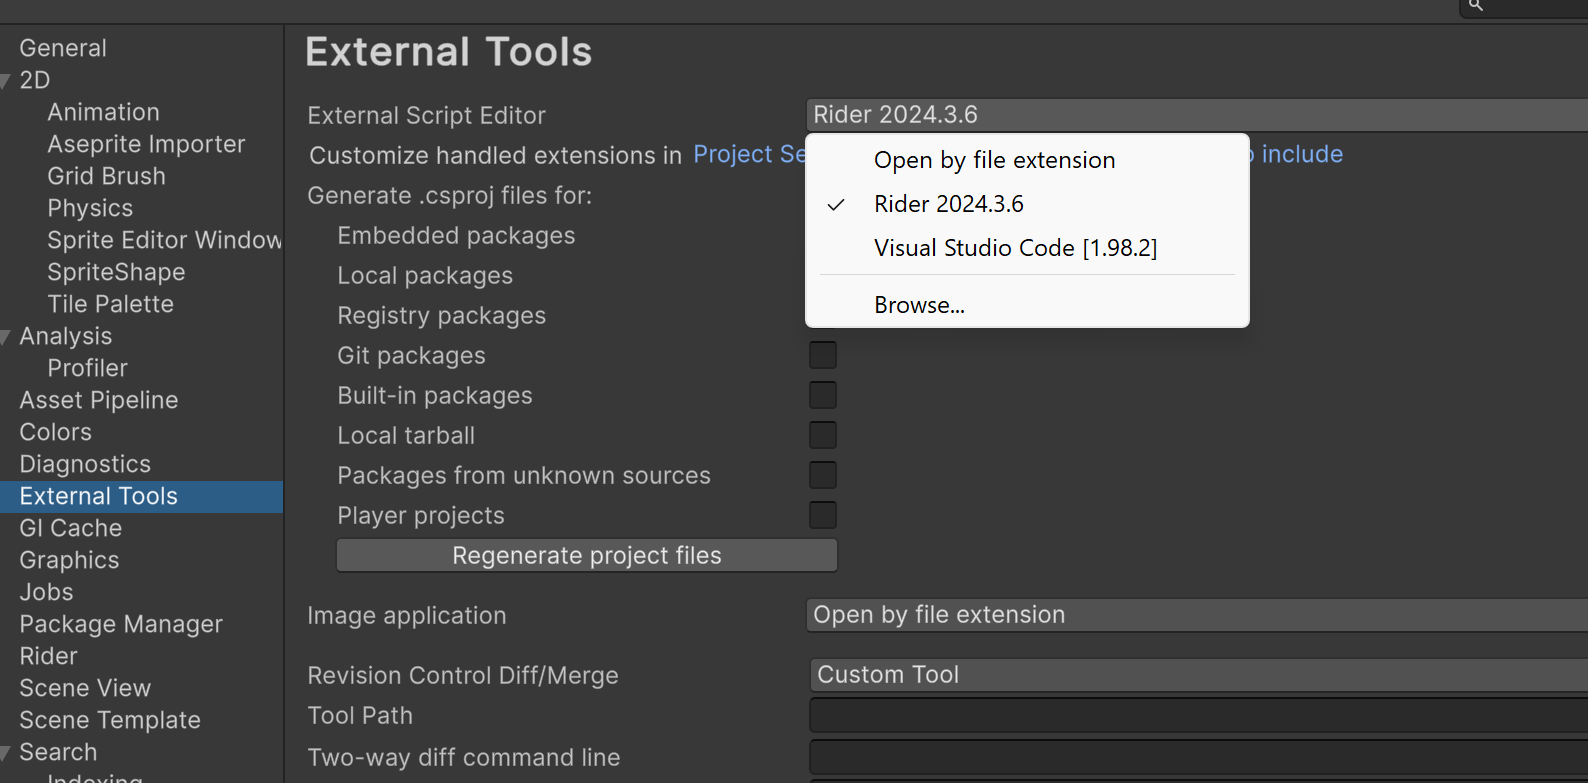Select Diagnostics
Screen dimensions: 1588x783
click(85, 464)
